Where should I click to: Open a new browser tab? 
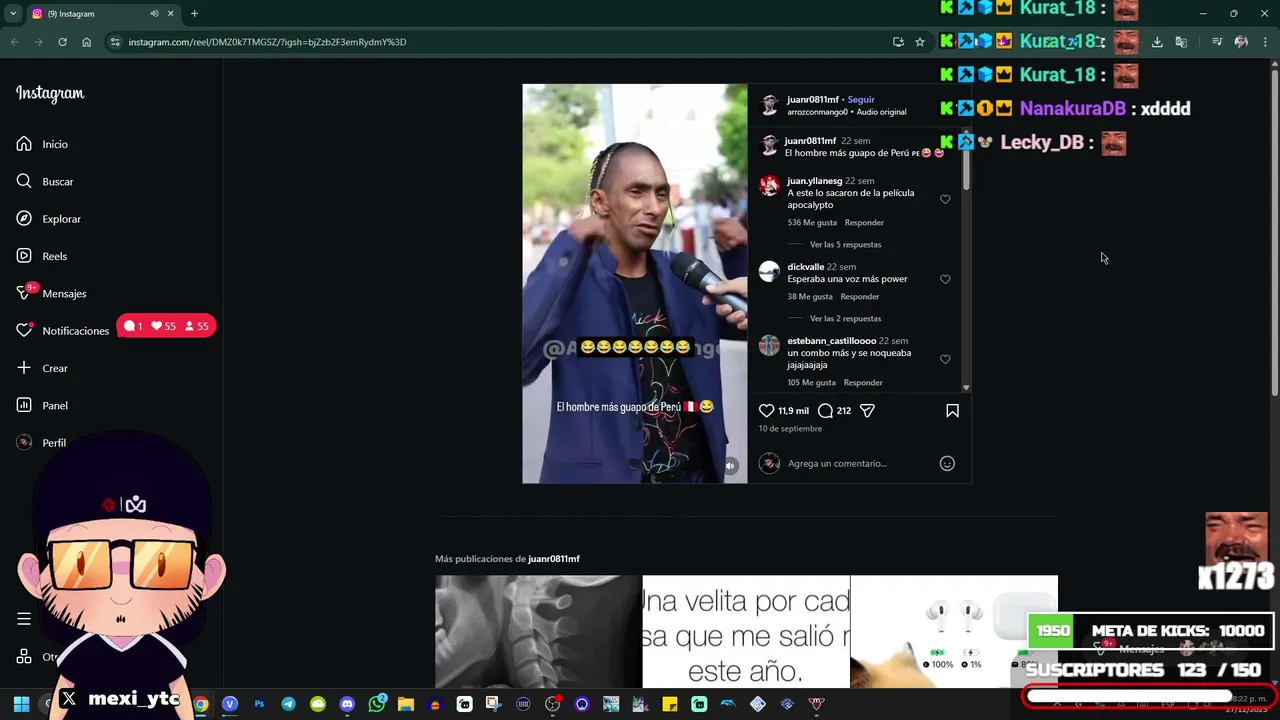(x=194, y=14)
